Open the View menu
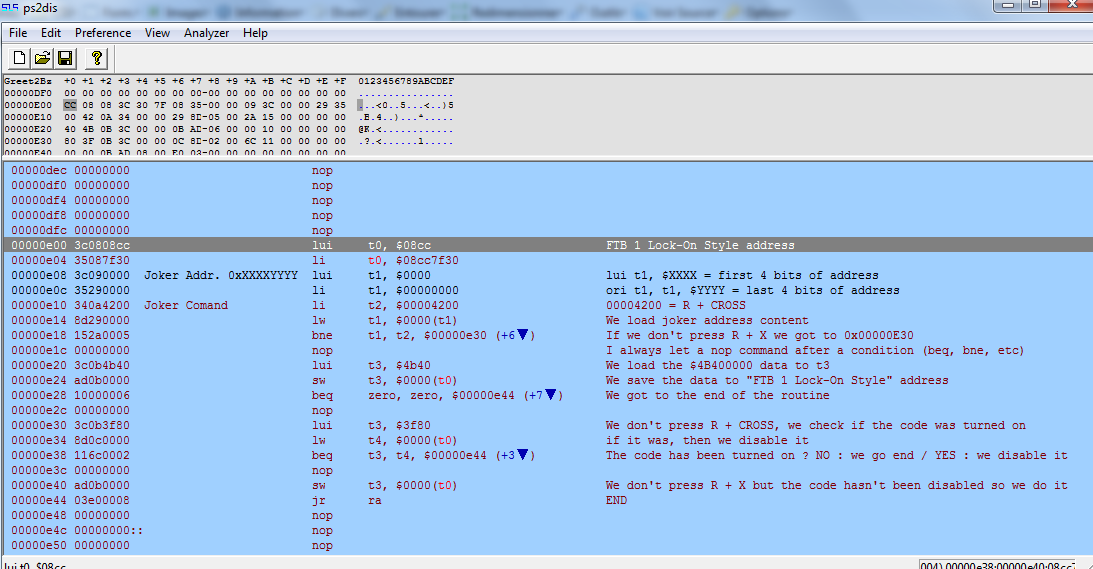 coord(157,33)
